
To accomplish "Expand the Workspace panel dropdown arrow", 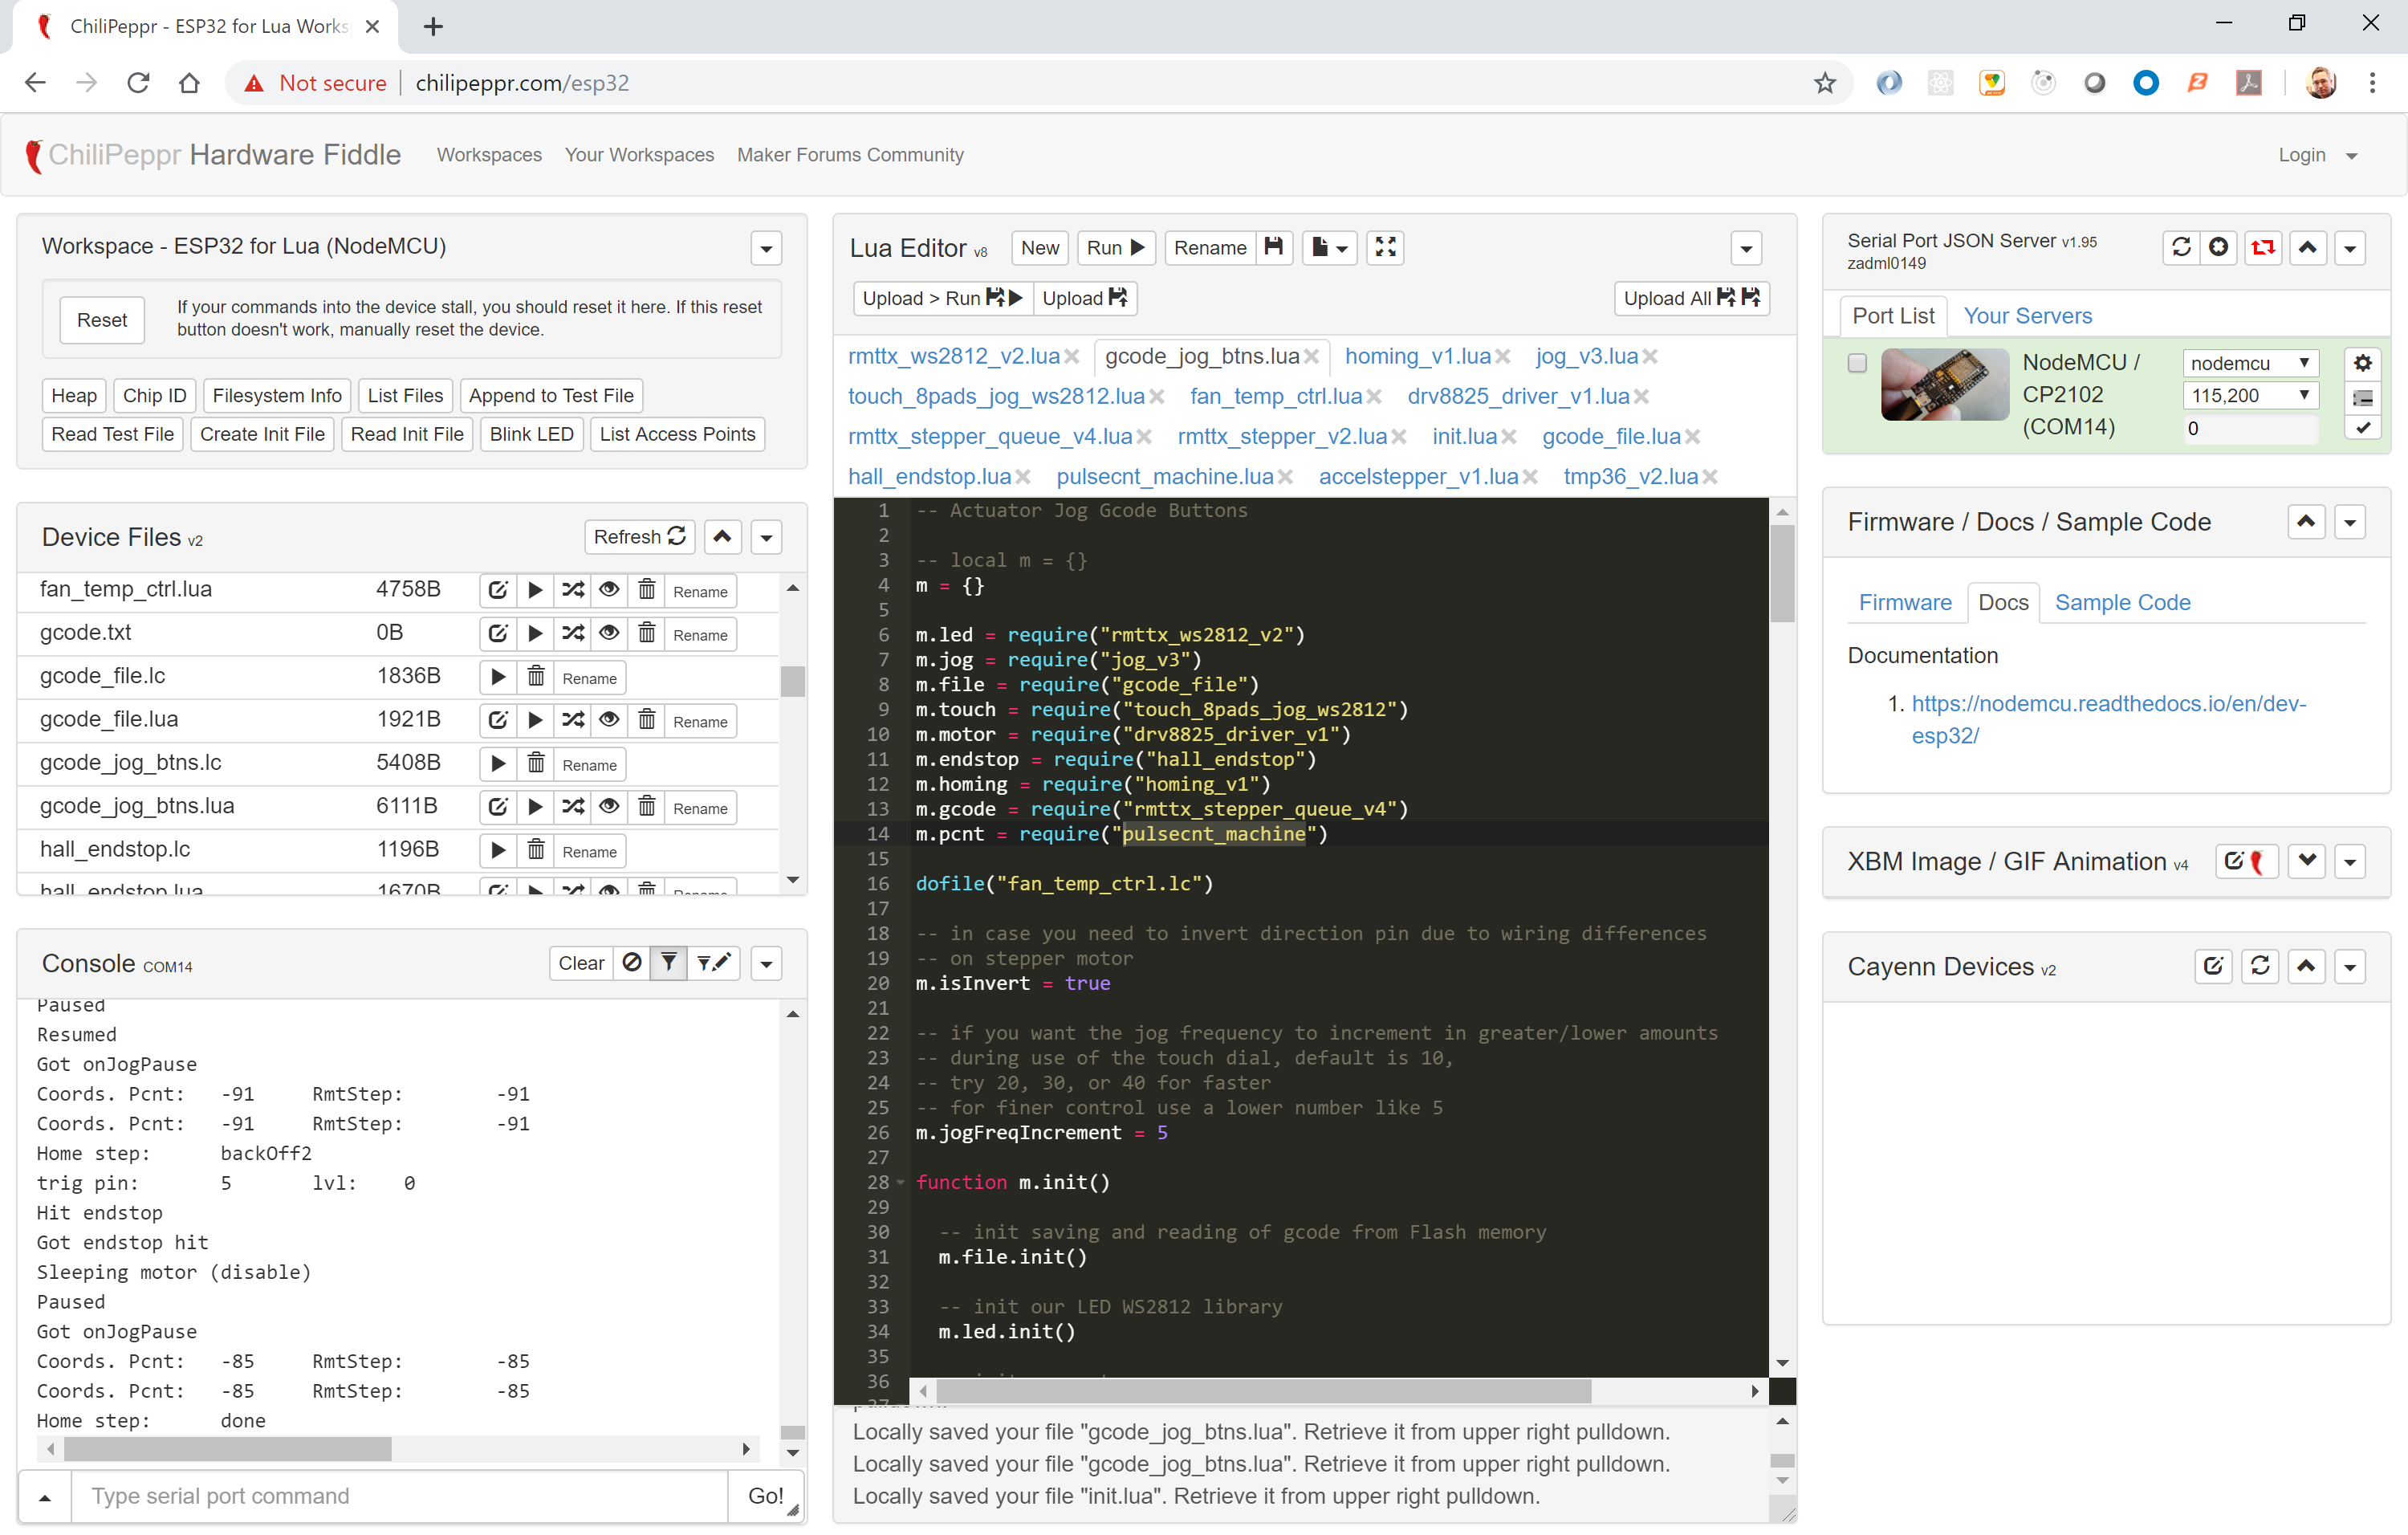I will pyautogui.click(x=766, y=247).
